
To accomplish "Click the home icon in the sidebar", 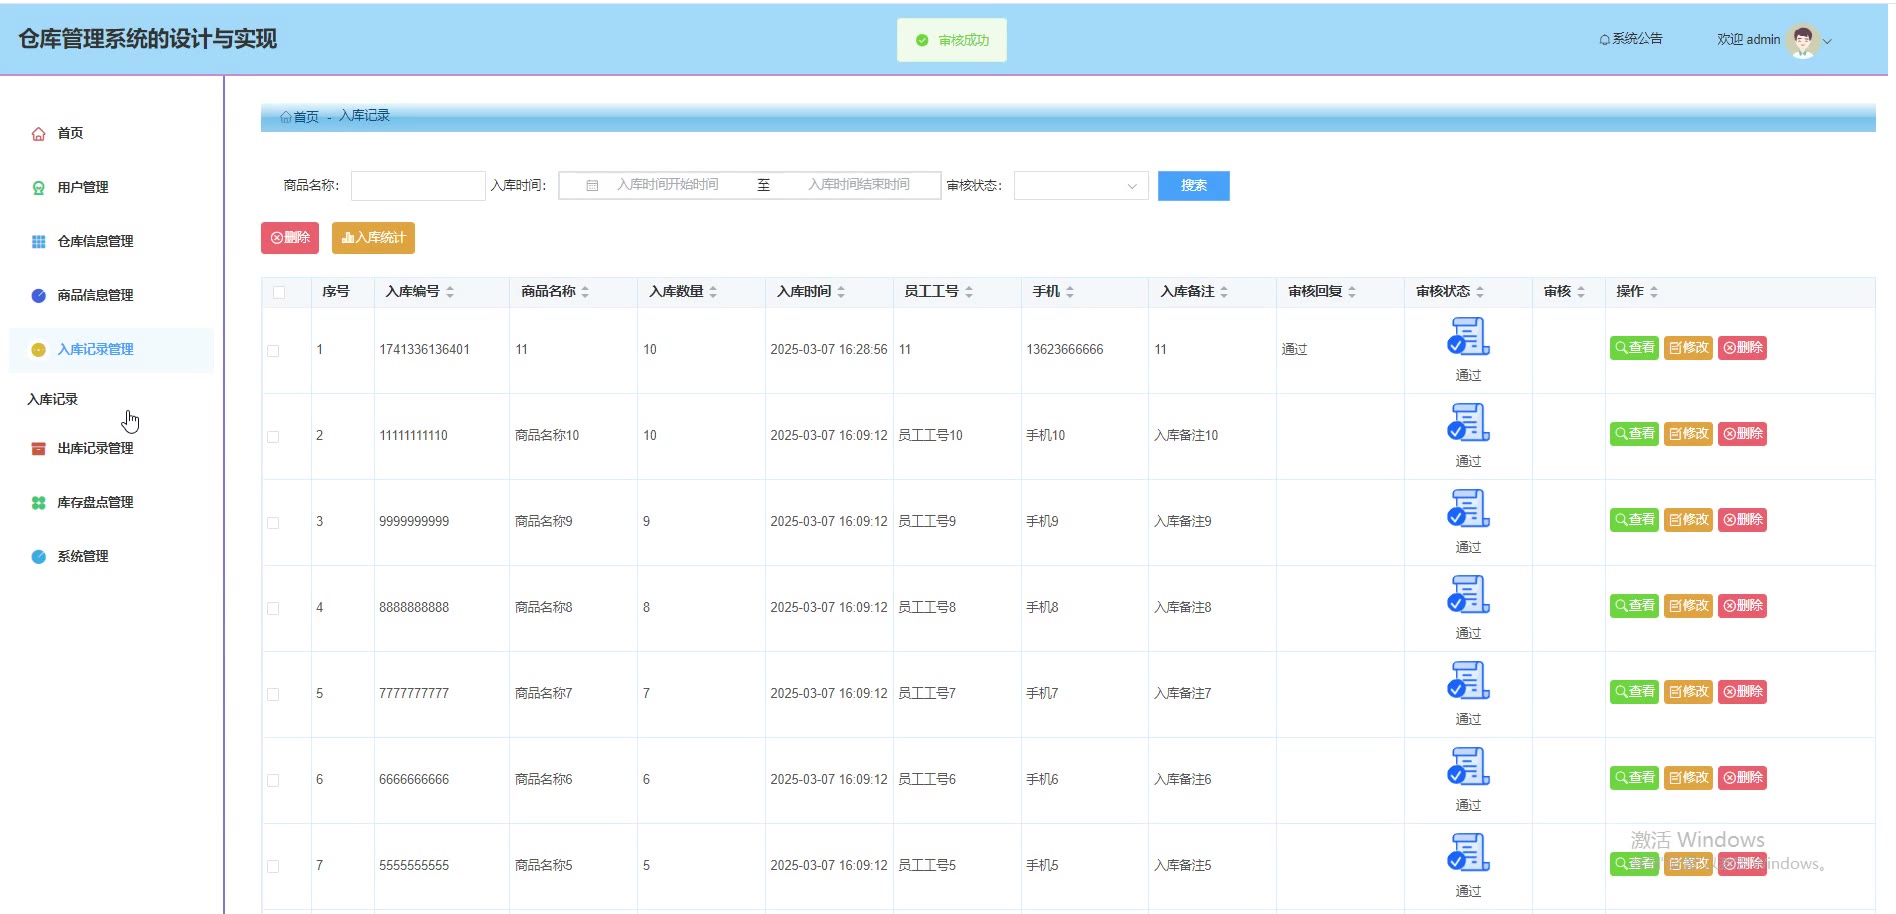I will click(x=38, y=134).
